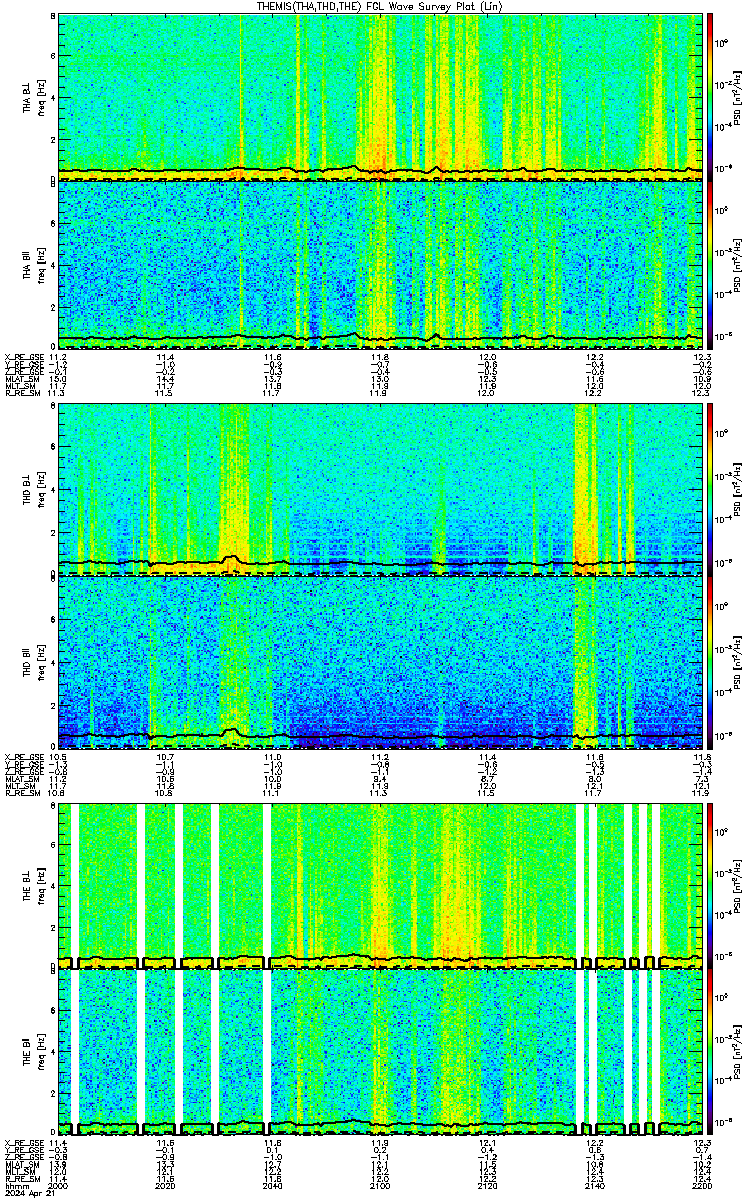Click the 2120 time tick label
The height and width of the screenshot is (1200, 750).
[487, 1187]
